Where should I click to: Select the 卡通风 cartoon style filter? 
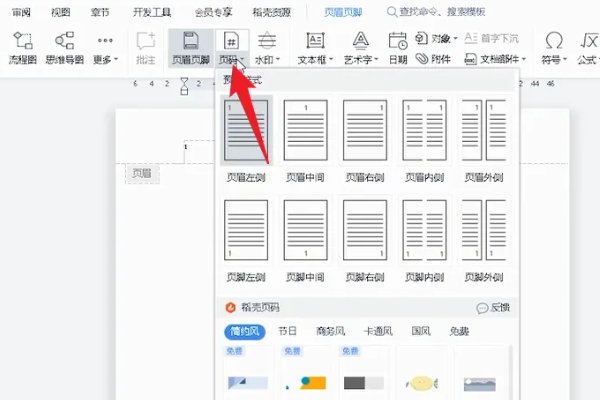click(x=378, y=331)
